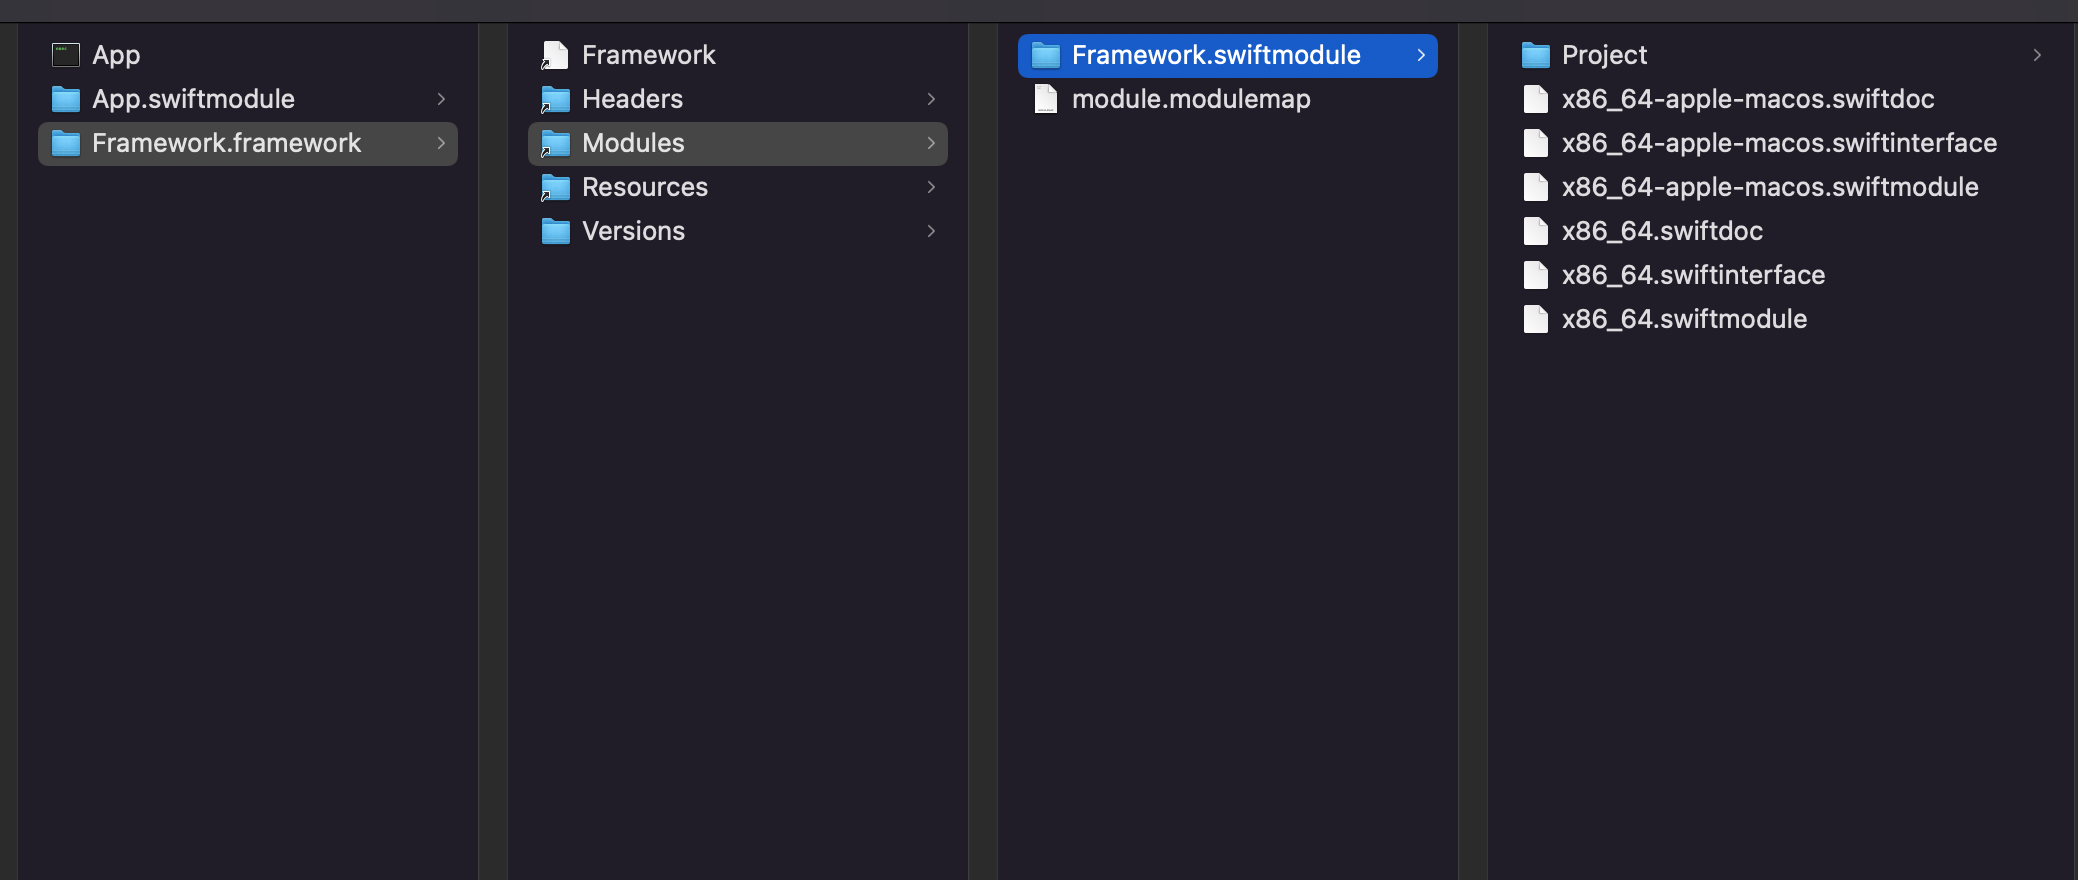
Task: Select x86_64.swiftinterface file name
Action: tap(1694, 275)
